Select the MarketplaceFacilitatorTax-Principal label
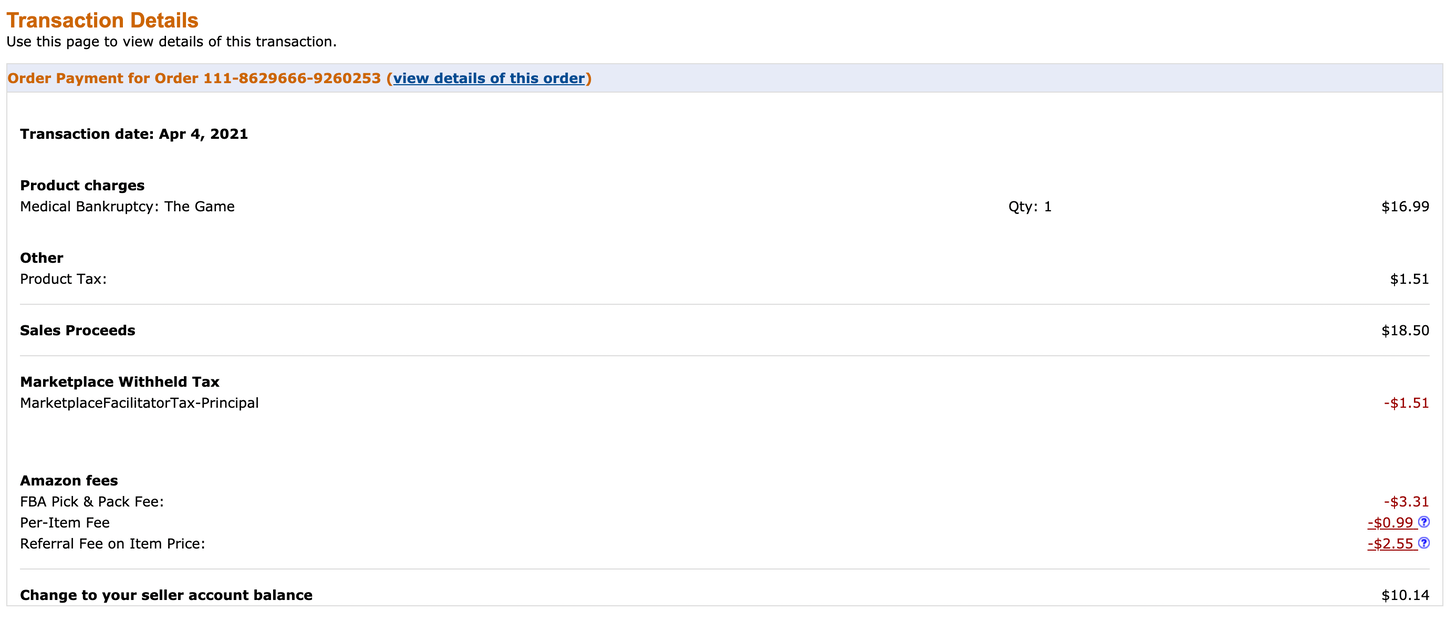Image resolution: width=1456 pixels, height=621 pixels. pos(139,403)
